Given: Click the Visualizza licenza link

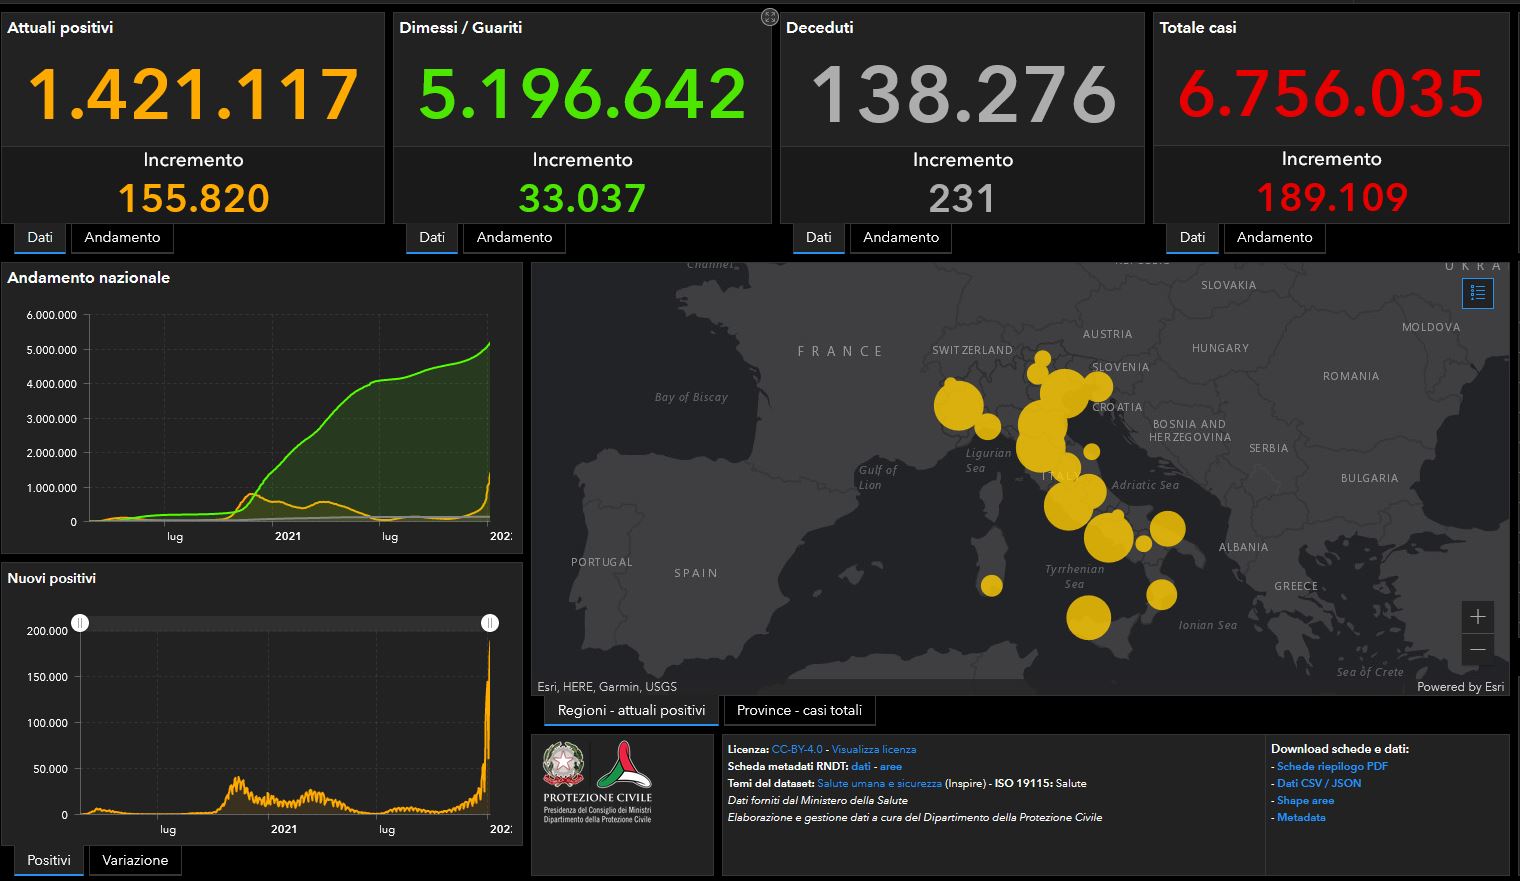Looking at the screenshot, I should tap(873, 749).
